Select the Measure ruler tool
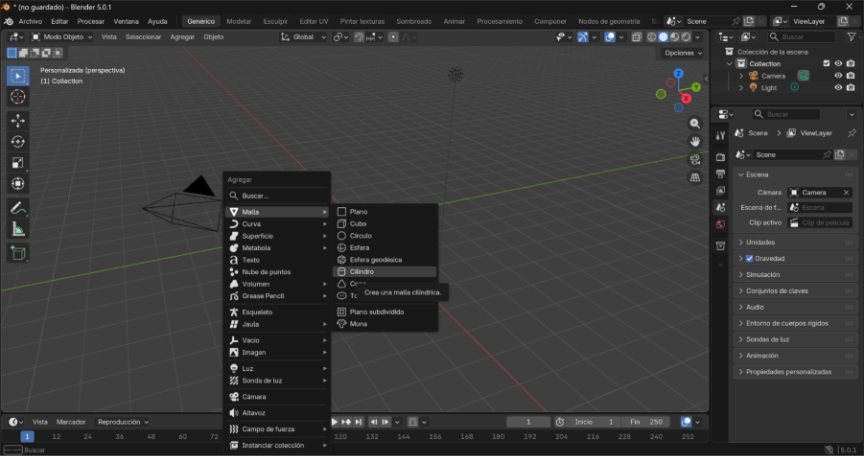The height and width of the screenshot is (456, 864). pos(18,230)
